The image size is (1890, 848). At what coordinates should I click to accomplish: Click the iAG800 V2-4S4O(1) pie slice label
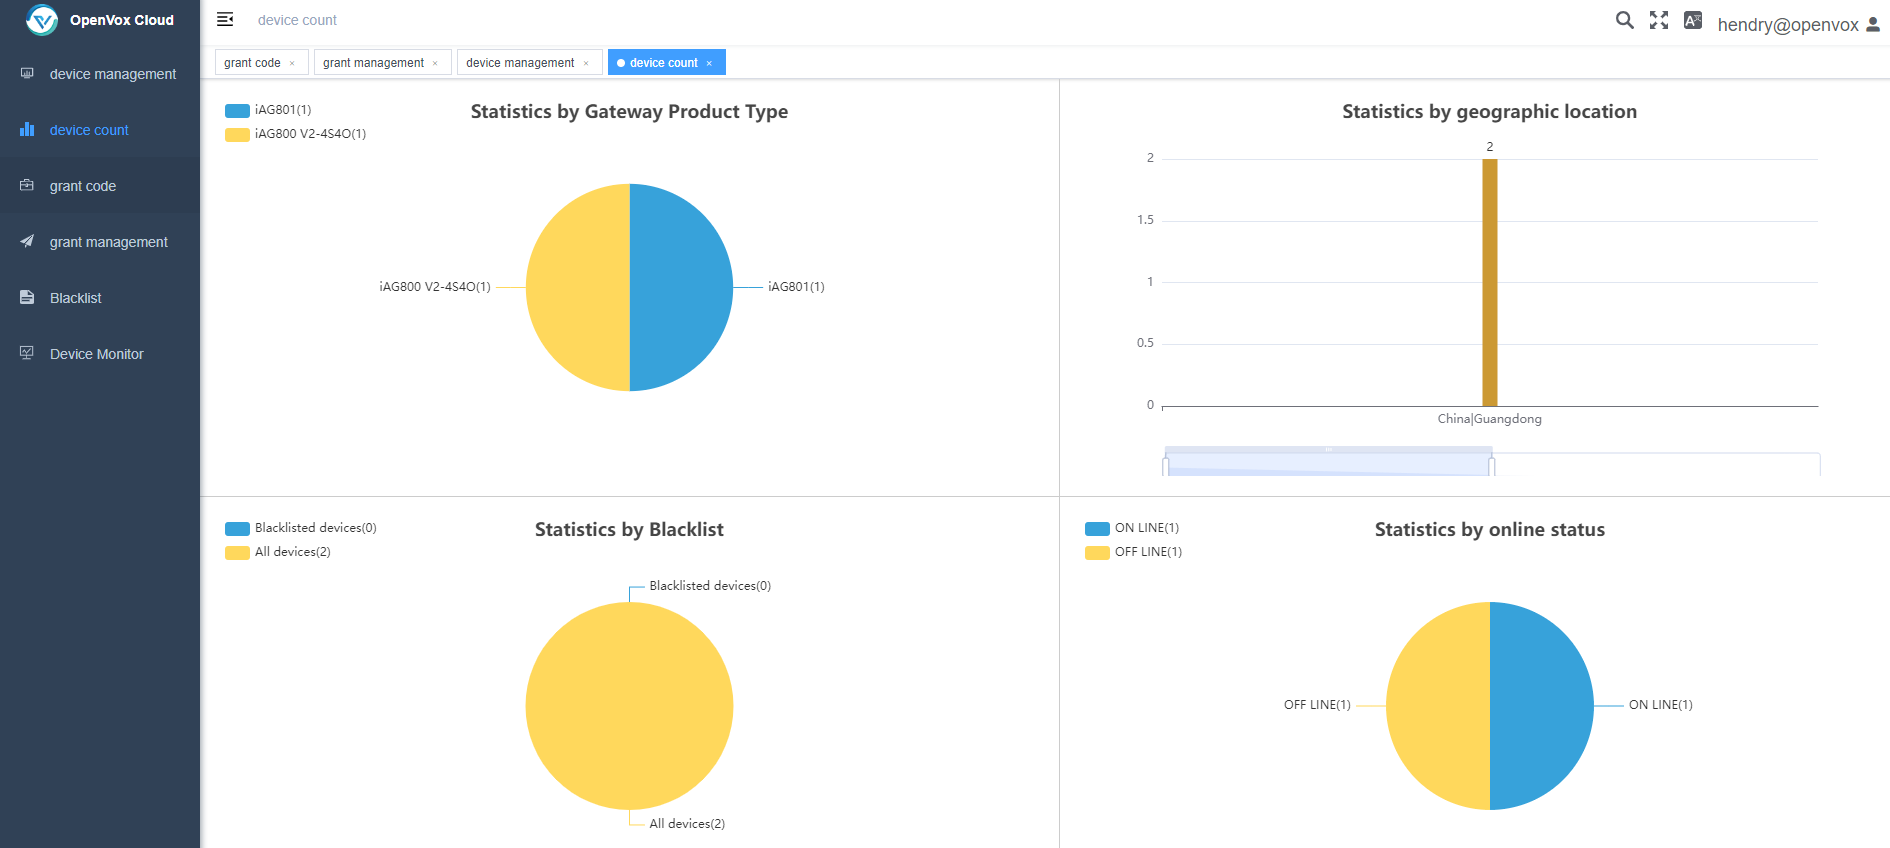coord(435,287)
